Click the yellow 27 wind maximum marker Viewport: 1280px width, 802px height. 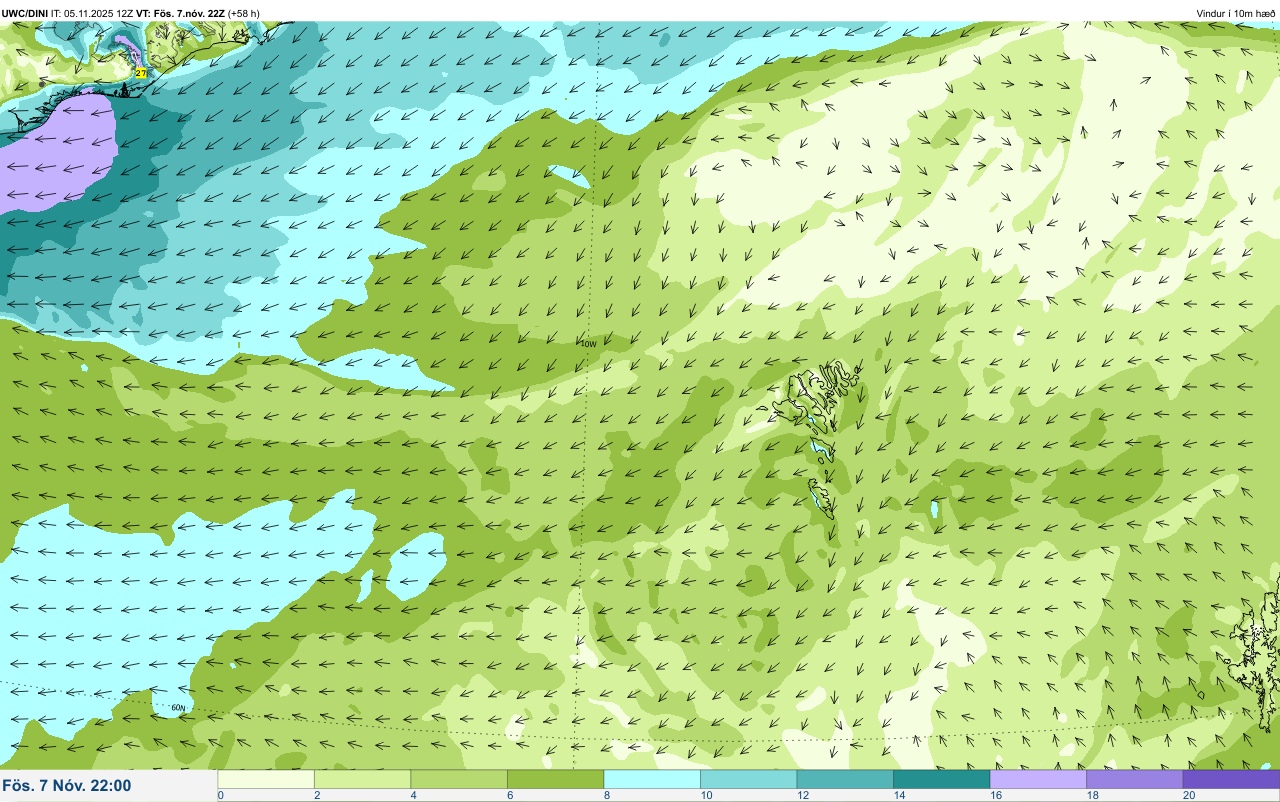(x=141, y=73)
